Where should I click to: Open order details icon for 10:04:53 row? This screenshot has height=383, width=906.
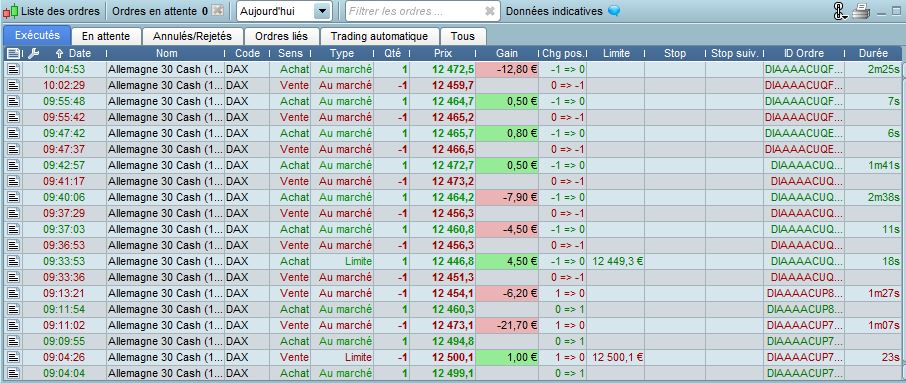(x=13, y=69)
